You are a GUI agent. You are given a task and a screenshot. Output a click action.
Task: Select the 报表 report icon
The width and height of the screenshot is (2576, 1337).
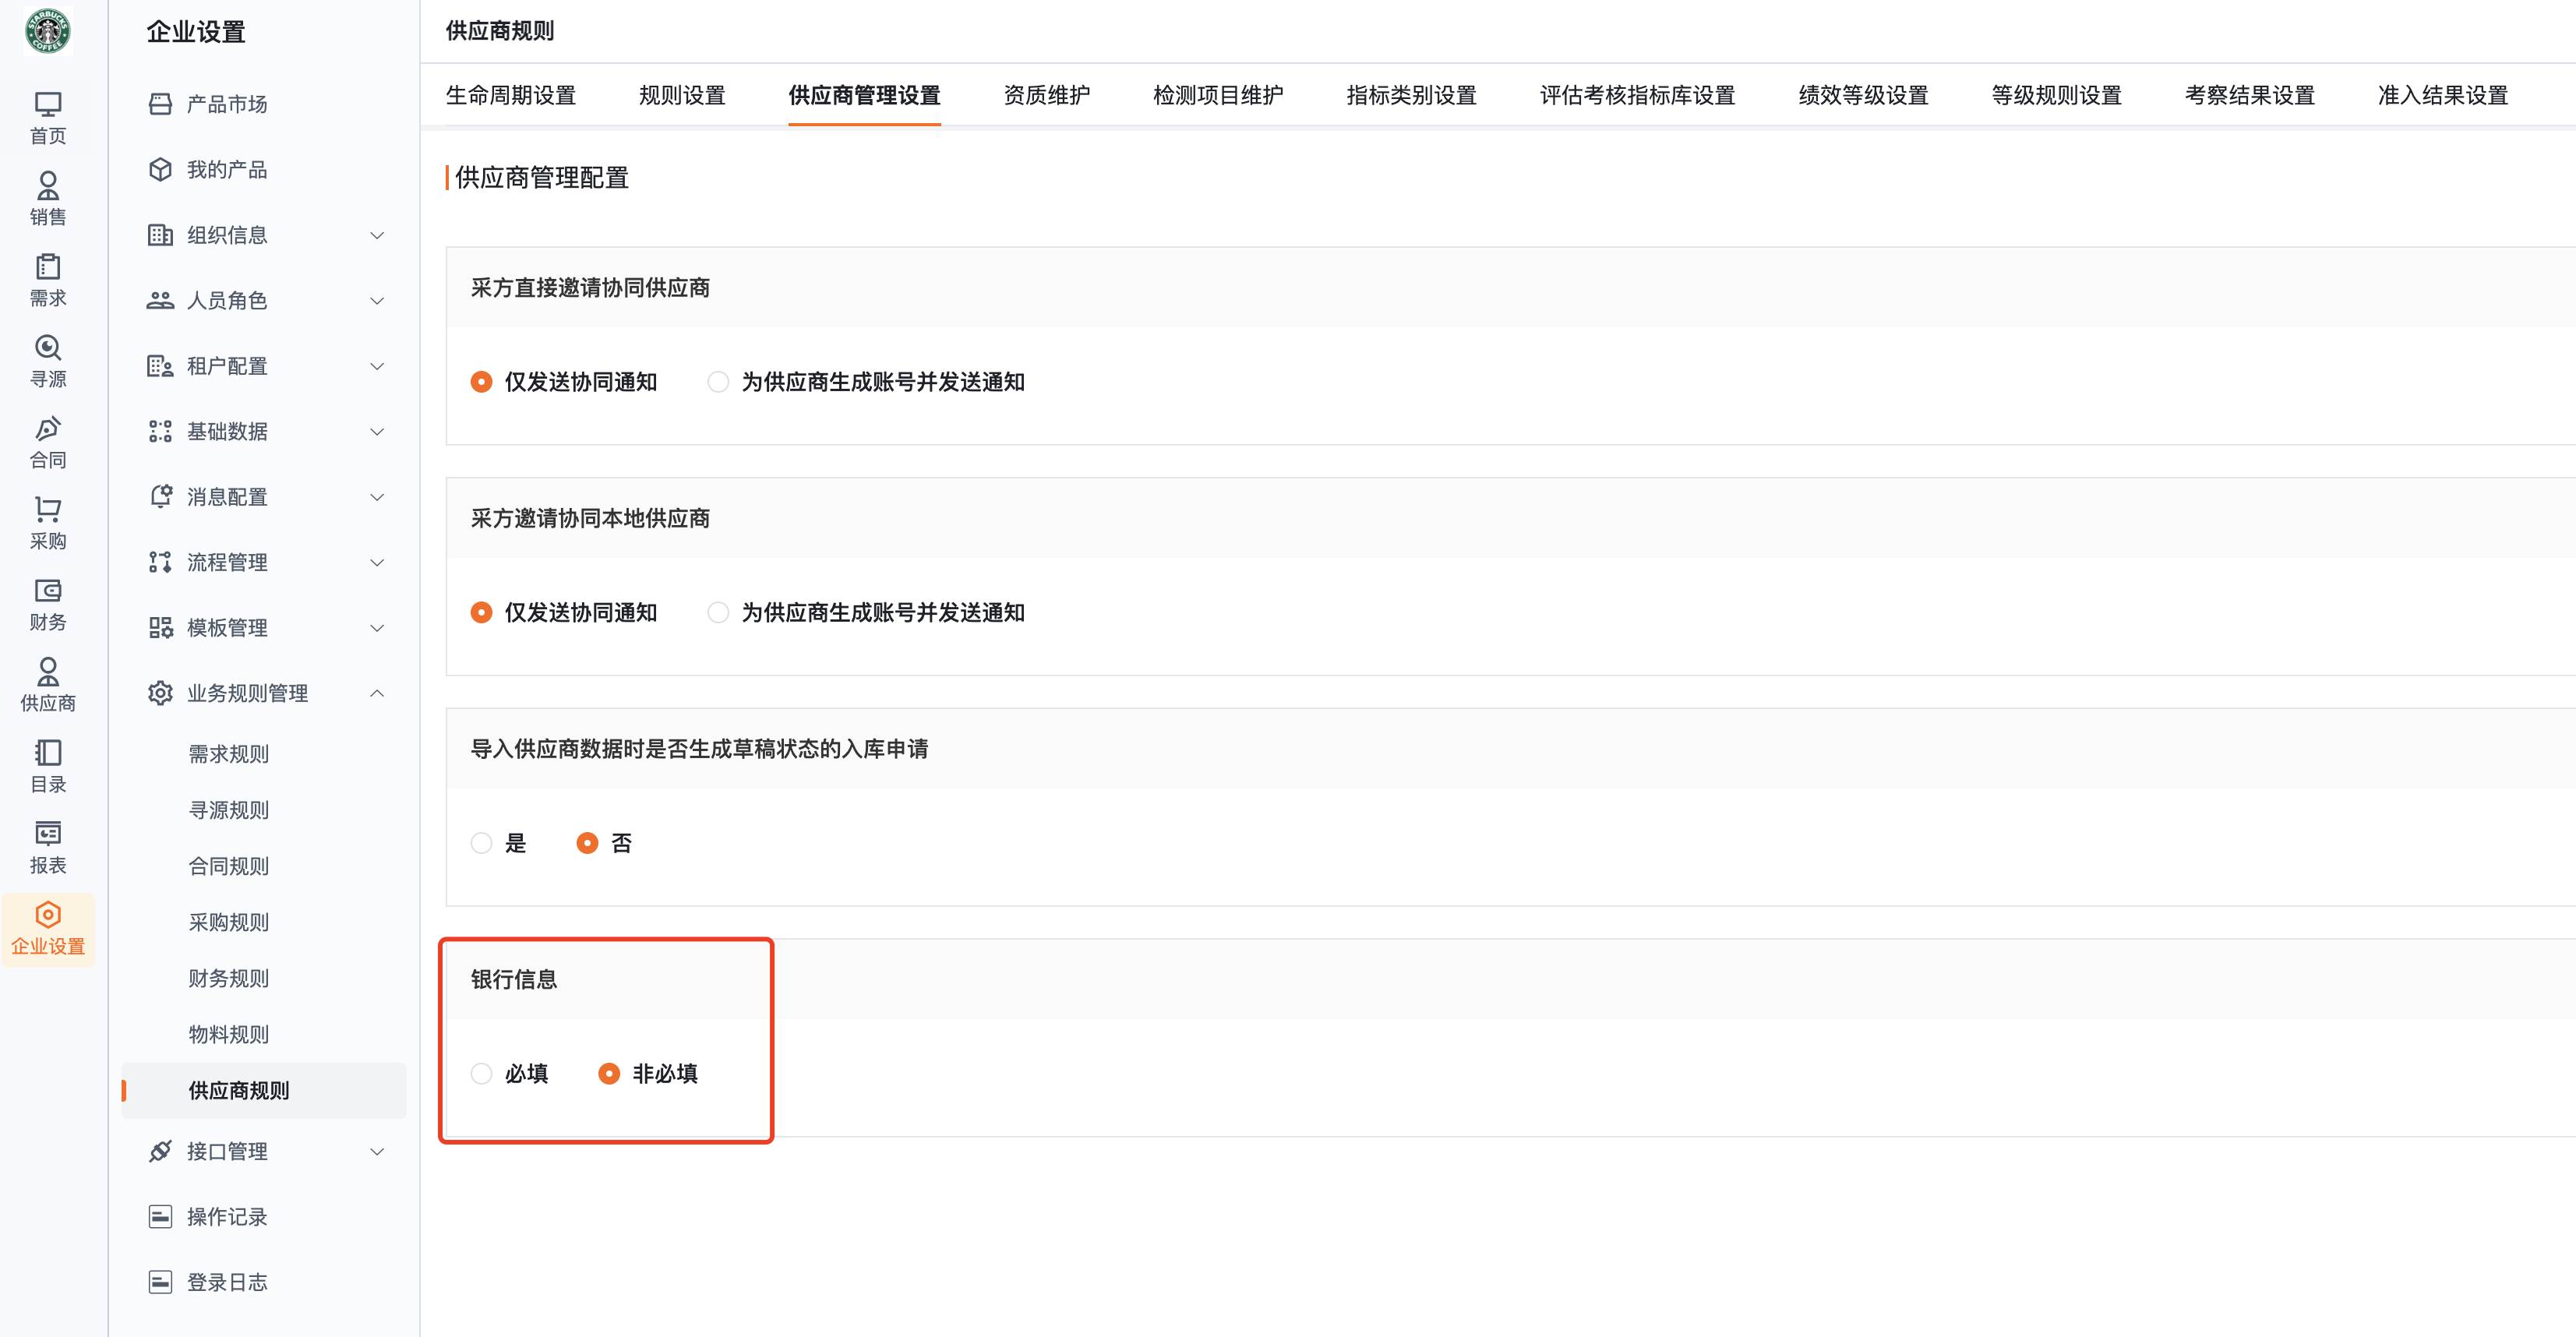[x=48, y=833]
